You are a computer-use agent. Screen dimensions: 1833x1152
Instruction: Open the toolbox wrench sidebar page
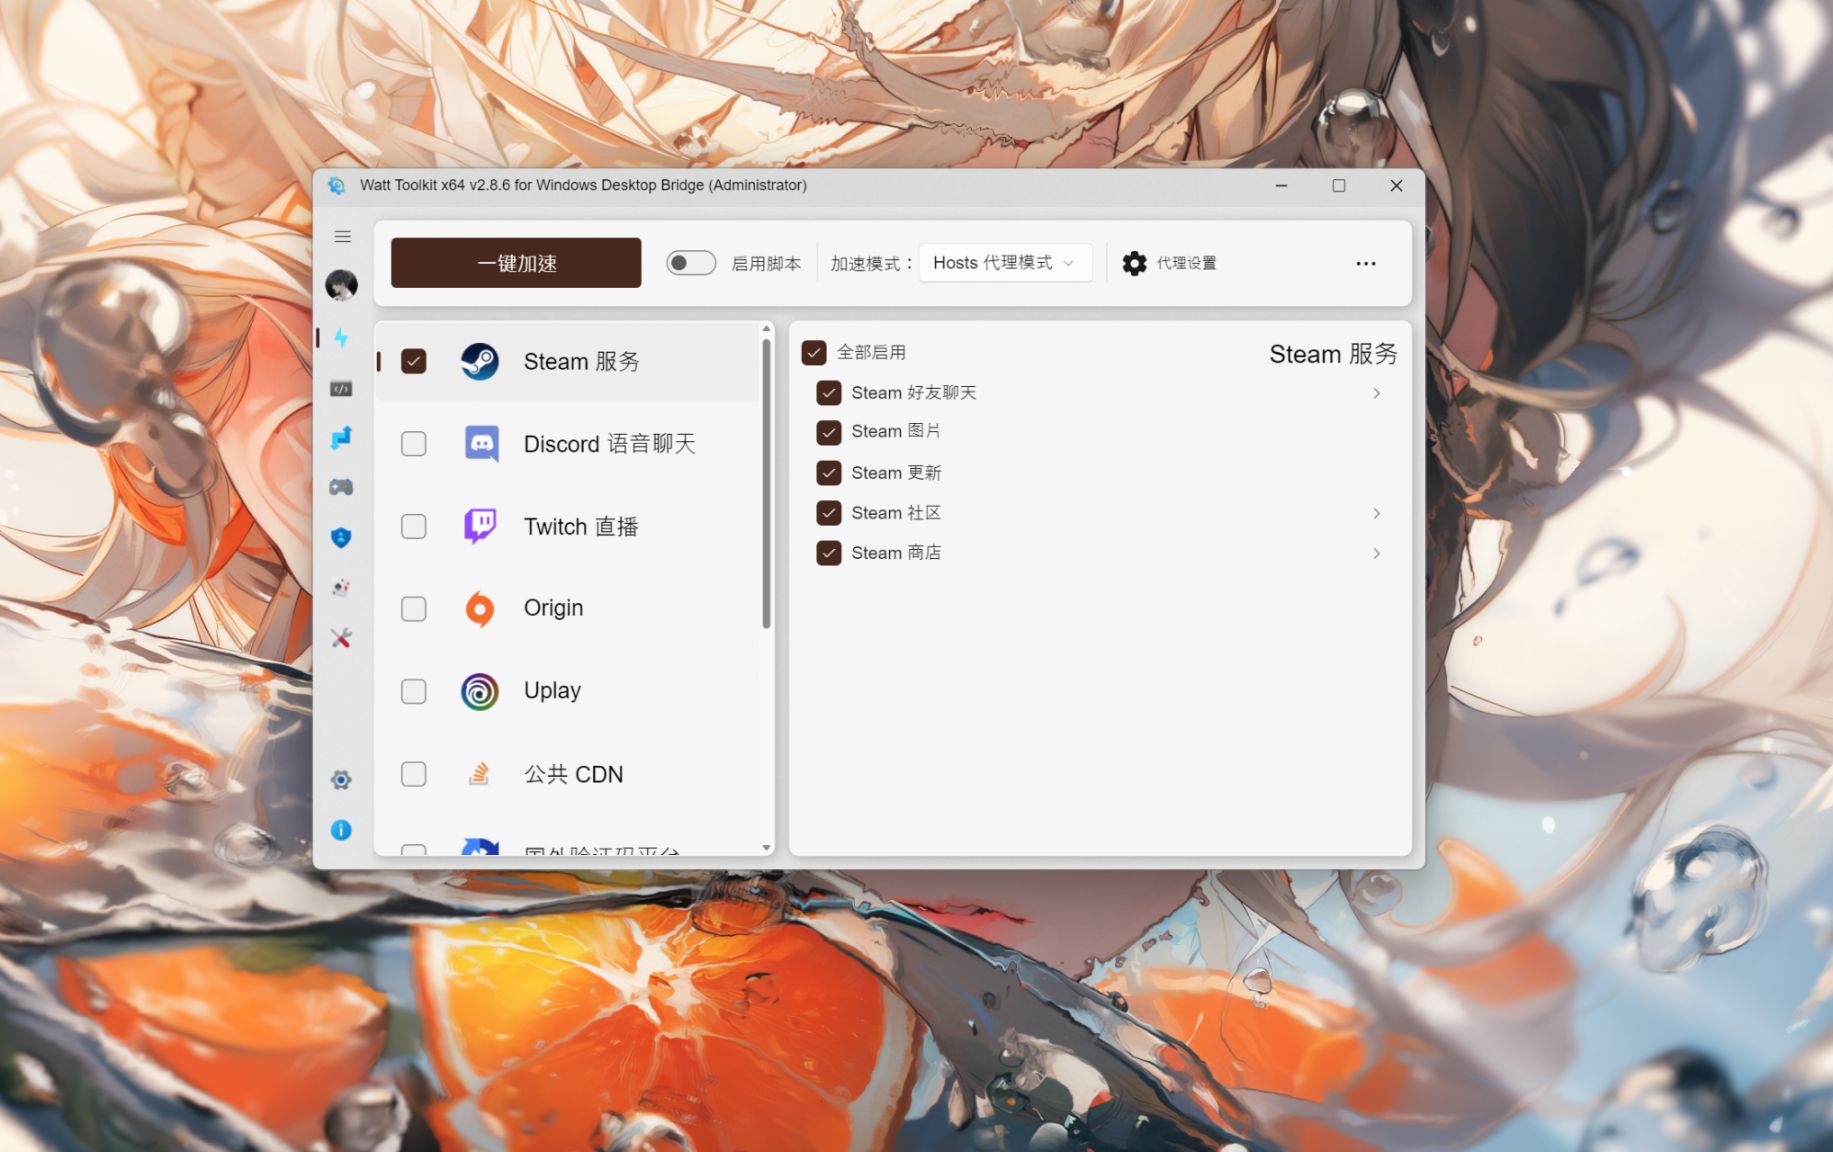341,638
